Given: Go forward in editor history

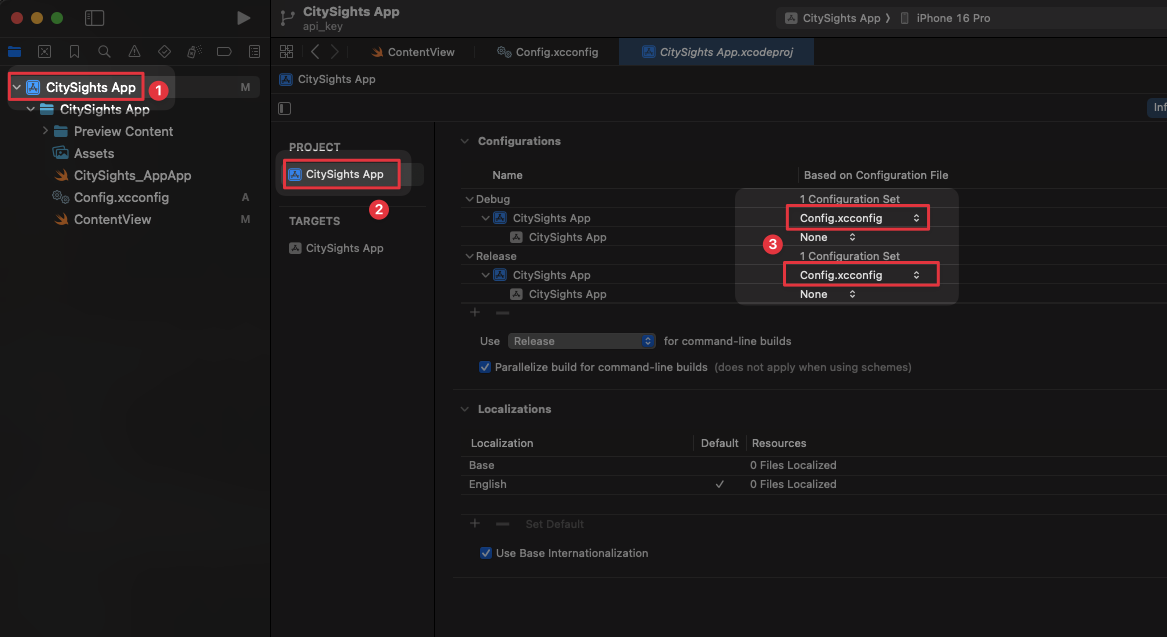Looking at the screenshot, I should [335, 51].
